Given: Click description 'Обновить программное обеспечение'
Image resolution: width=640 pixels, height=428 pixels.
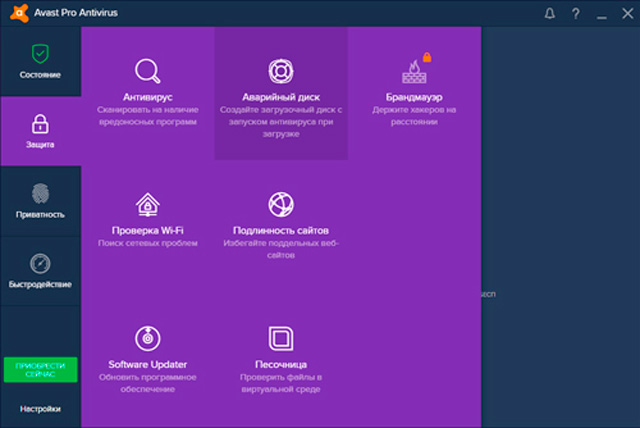Looking at the screenshot, I should [x=147, y=383].
